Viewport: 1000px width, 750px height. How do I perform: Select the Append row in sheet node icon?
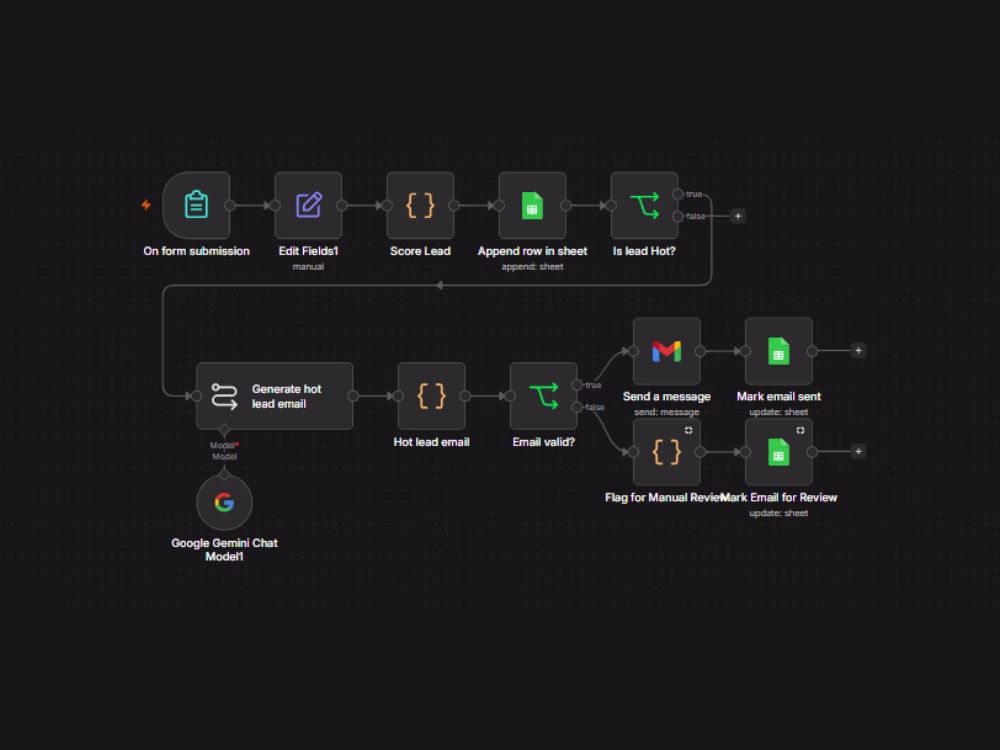point(533,205)
